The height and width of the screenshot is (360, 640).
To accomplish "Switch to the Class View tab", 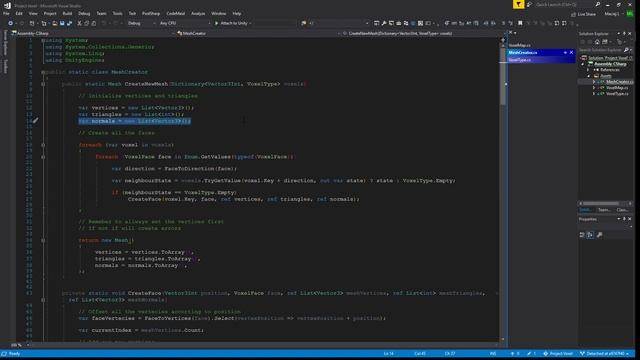I will pos(622,210).
